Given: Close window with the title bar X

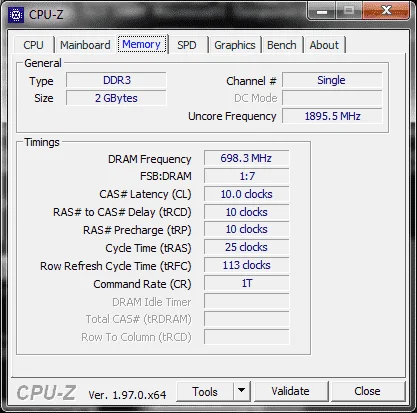Looking at the screenshot, I should (386, 11).
